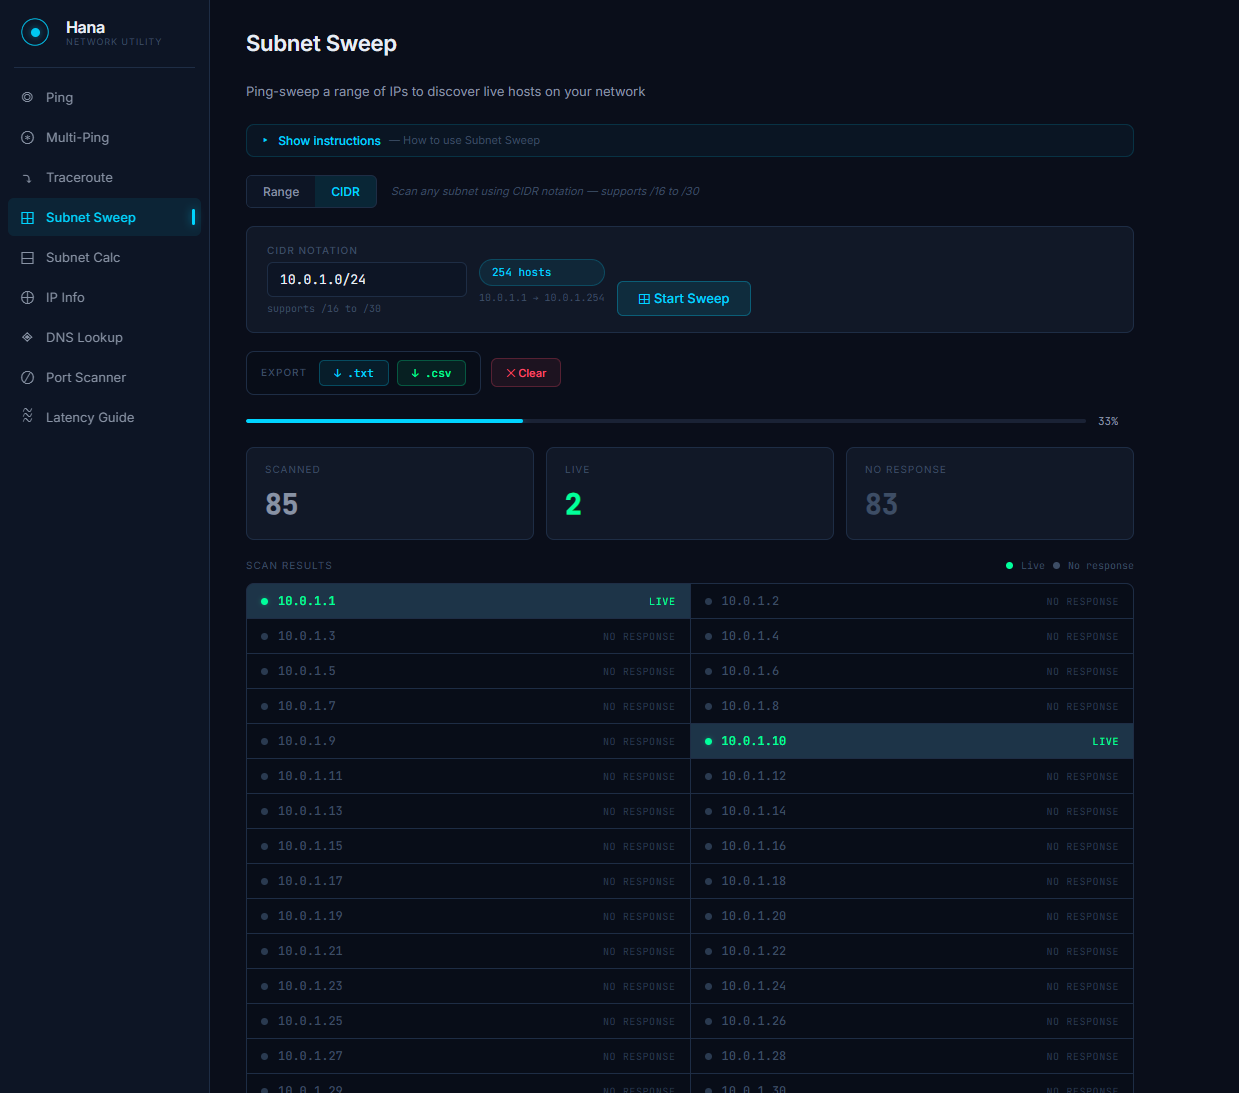This screenshot has width=1239, height=1093.
Task: Click result row 10.0.1.3
Action: click(468, 636)
